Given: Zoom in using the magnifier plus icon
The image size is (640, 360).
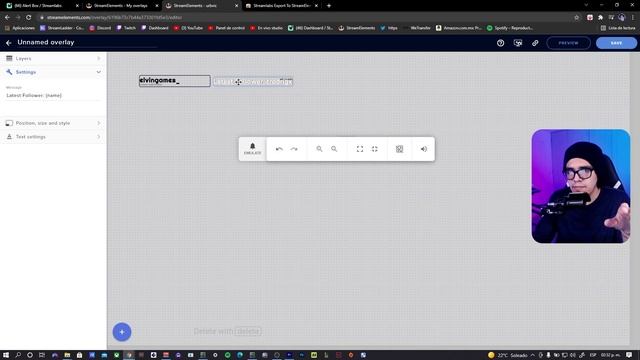Looking at the screenshot, I should click(319, 149).
